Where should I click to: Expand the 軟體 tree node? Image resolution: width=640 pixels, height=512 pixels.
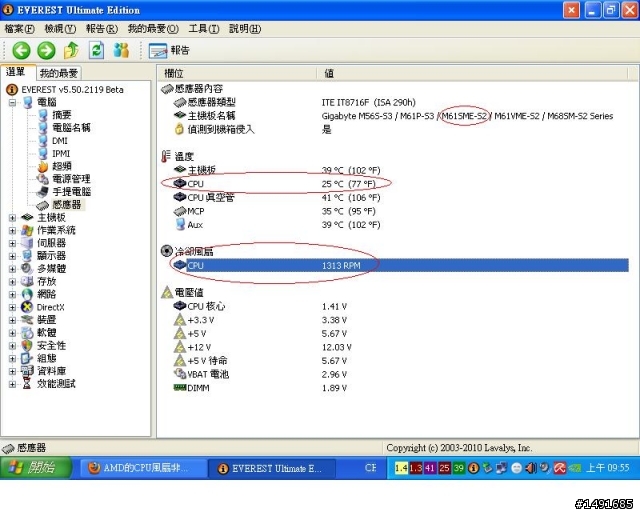[x=12, y=333]
